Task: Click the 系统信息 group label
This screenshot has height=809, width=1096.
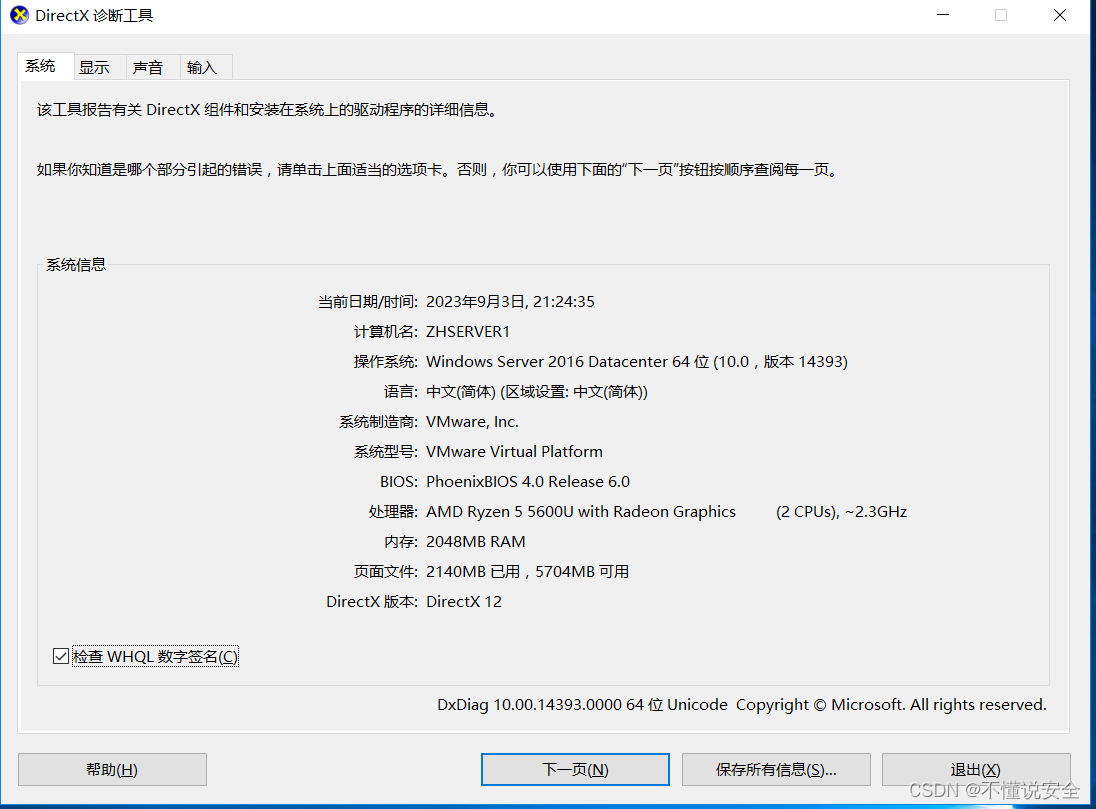Action: click(x=76, y=264)
